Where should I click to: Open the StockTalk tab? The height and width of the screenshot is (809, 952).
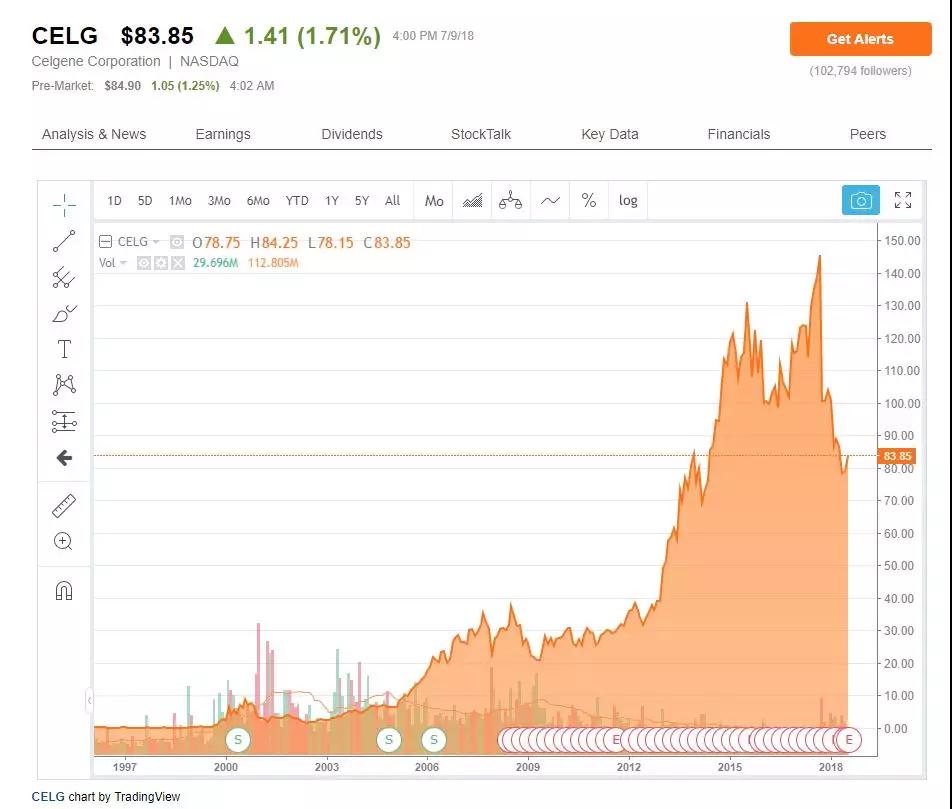(481, 134)
